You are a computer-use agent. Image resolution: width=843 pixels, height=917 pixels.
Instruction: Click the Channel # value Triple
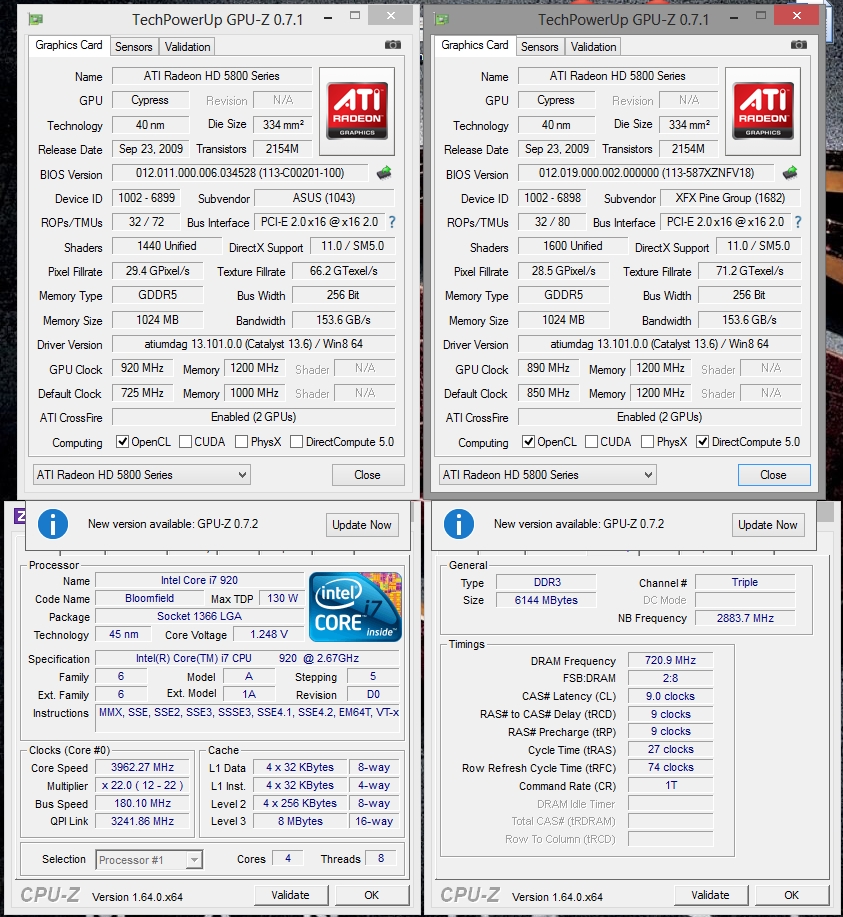click(745, 582)
